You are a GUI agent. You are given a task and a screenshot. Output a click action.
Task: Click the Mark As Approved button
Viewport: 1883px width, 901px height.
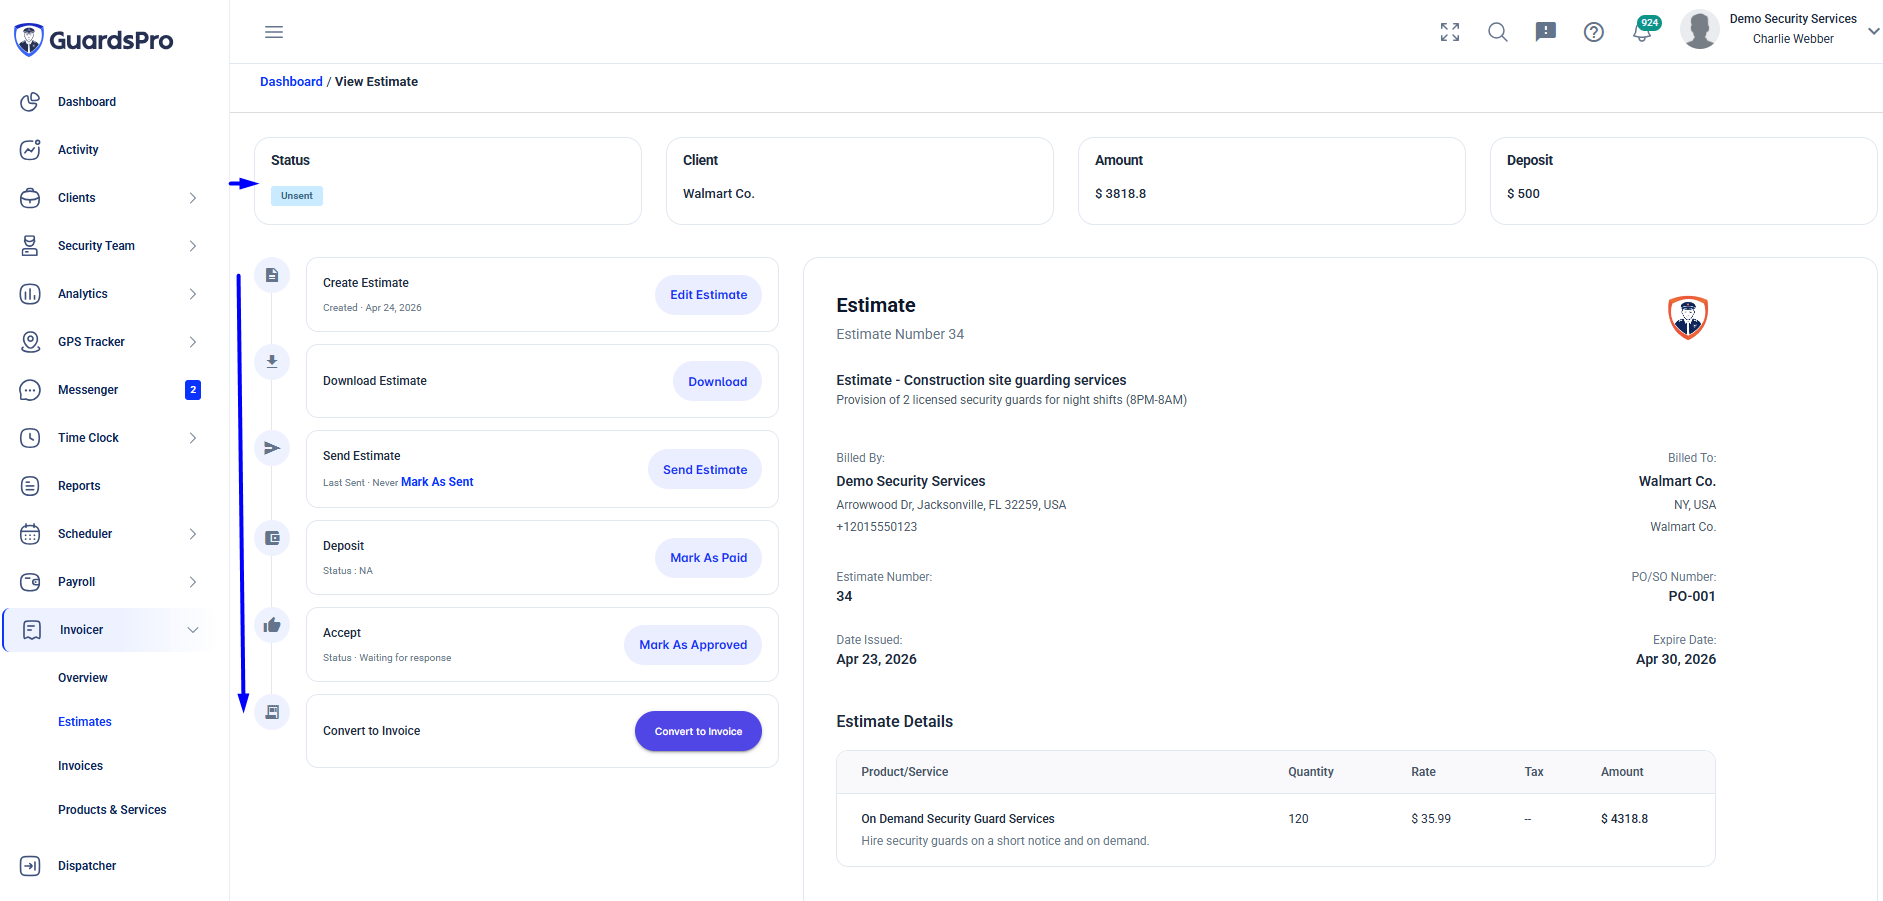coord(693,645)
